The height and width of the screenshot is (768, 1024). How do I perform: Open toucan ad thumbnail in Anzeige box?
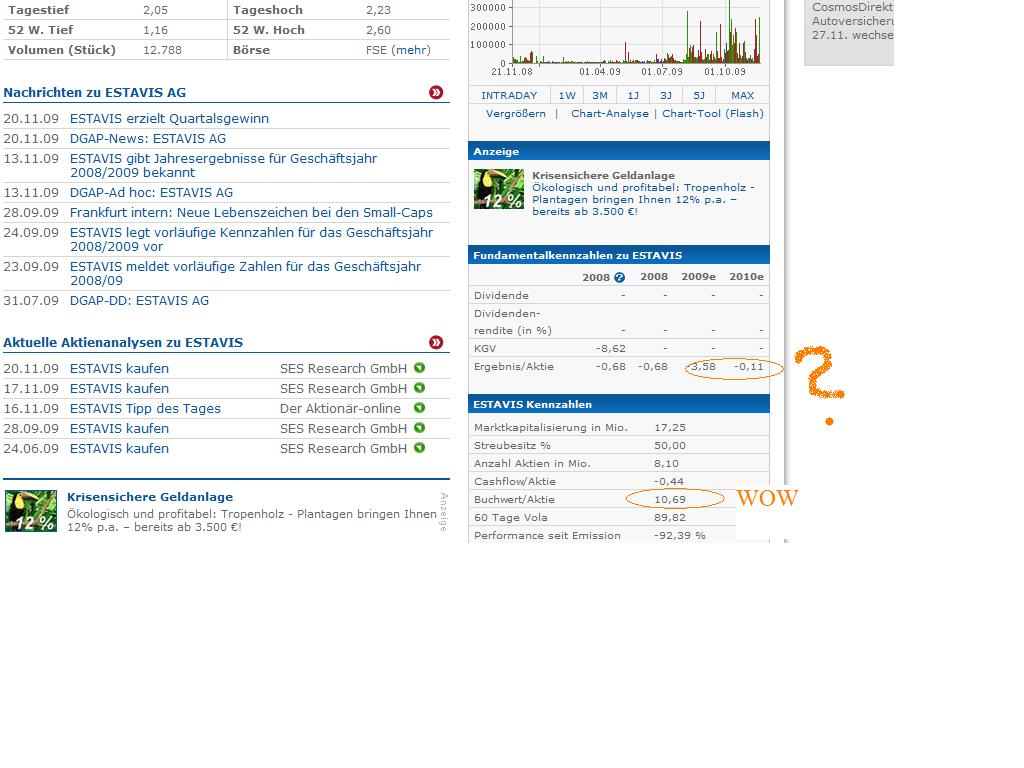click(x=499, y=189)
